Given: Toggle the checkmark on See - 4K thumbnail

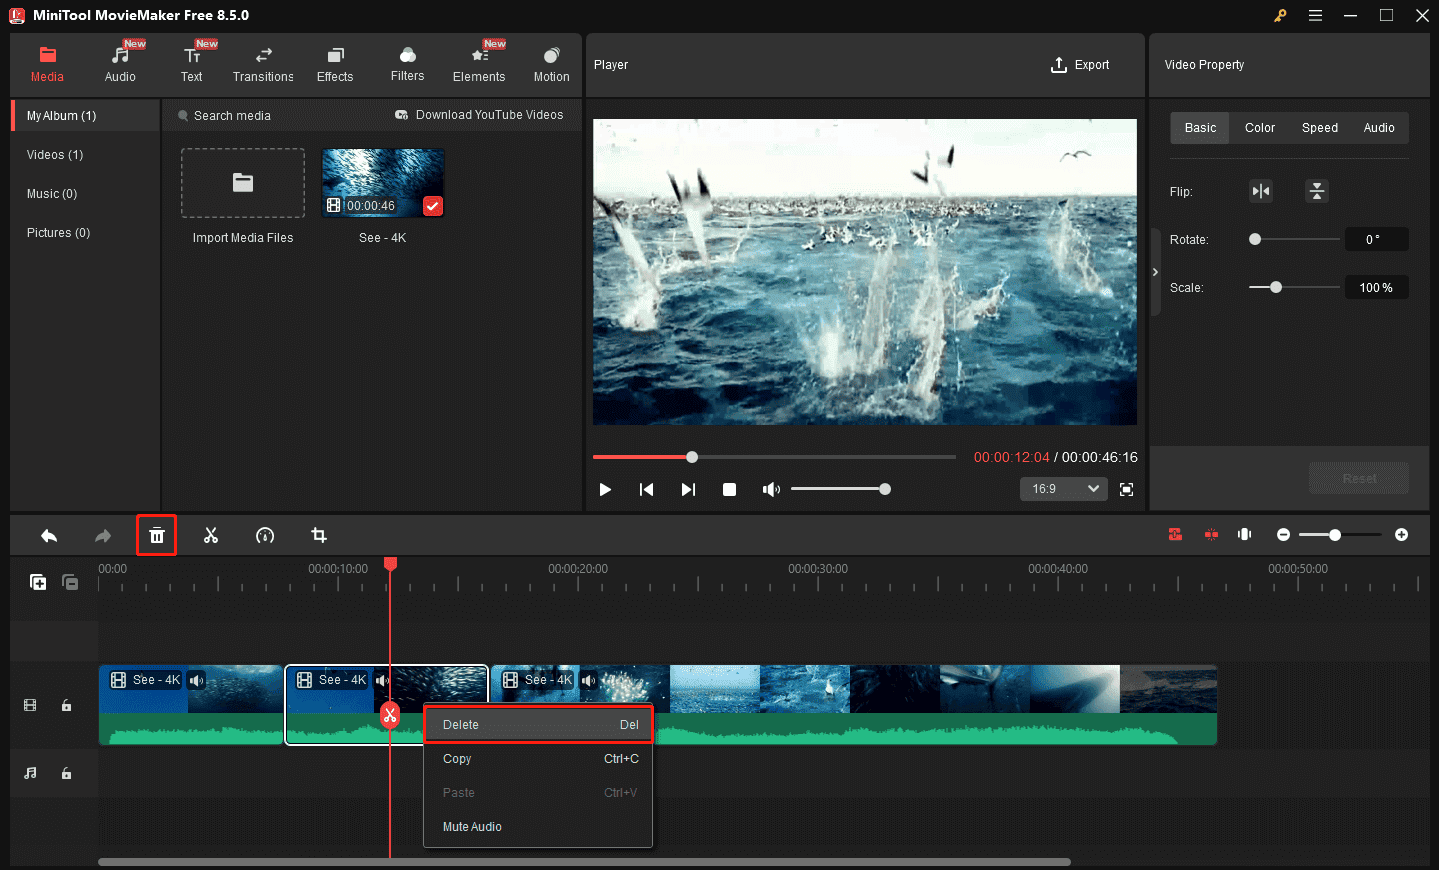Looking at the screenshot, I should (433, 206).
